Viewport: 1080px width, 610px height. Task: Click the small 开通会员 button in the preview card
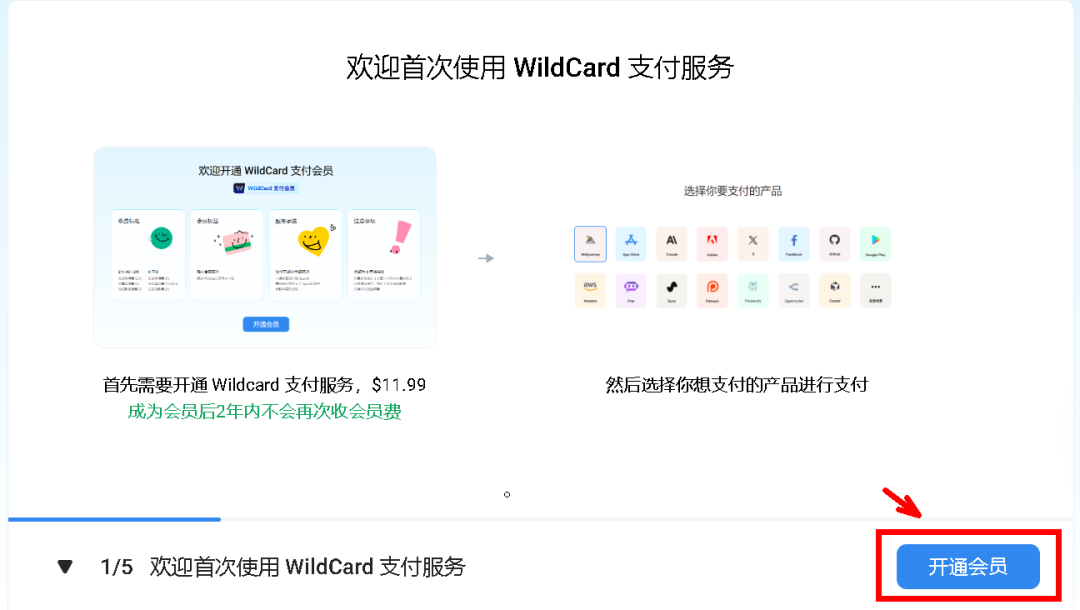tap(266, 324)
